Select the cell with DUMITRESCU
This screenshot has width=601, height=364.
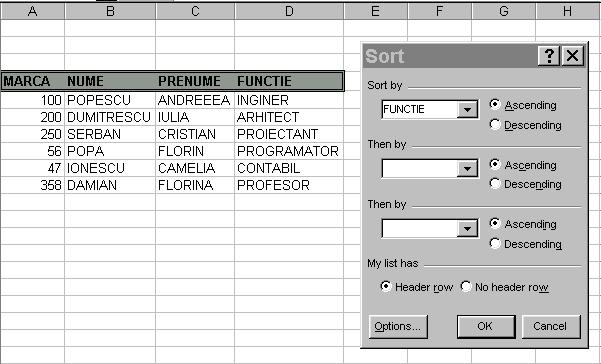[110, 117]
